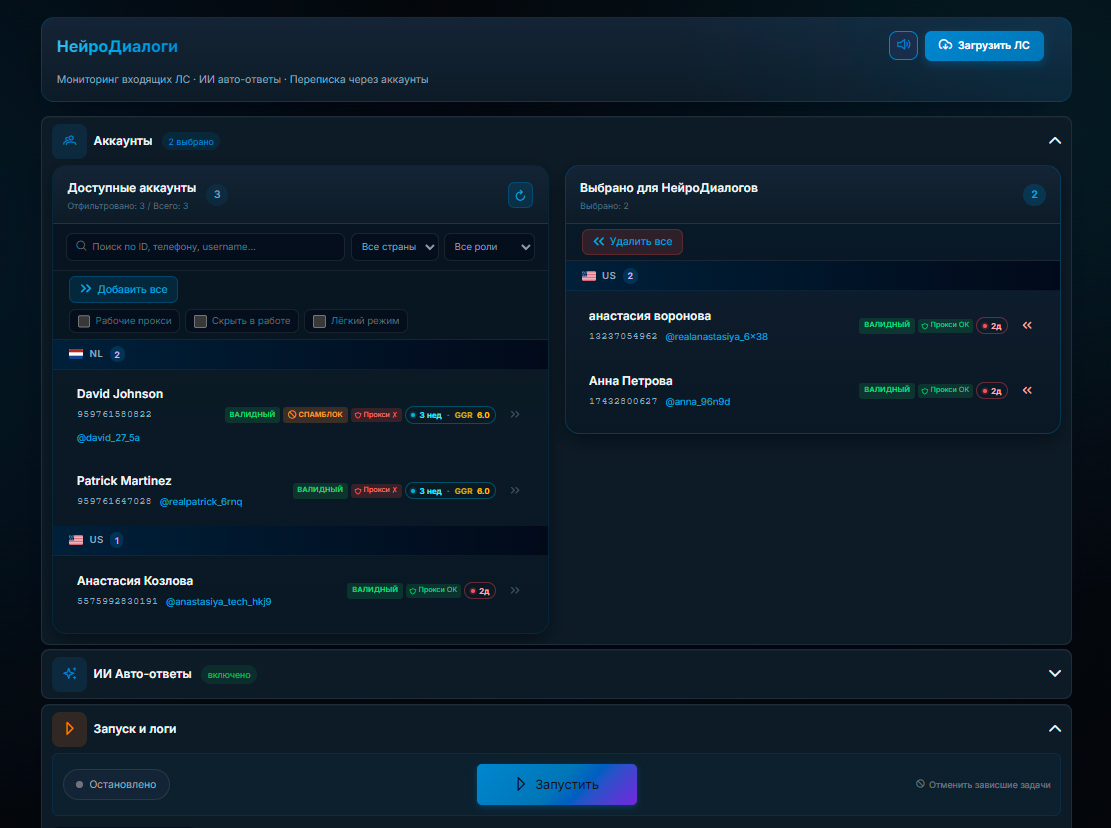Click the Добавить все button
Screen dimensions: 1111x828
123,289
